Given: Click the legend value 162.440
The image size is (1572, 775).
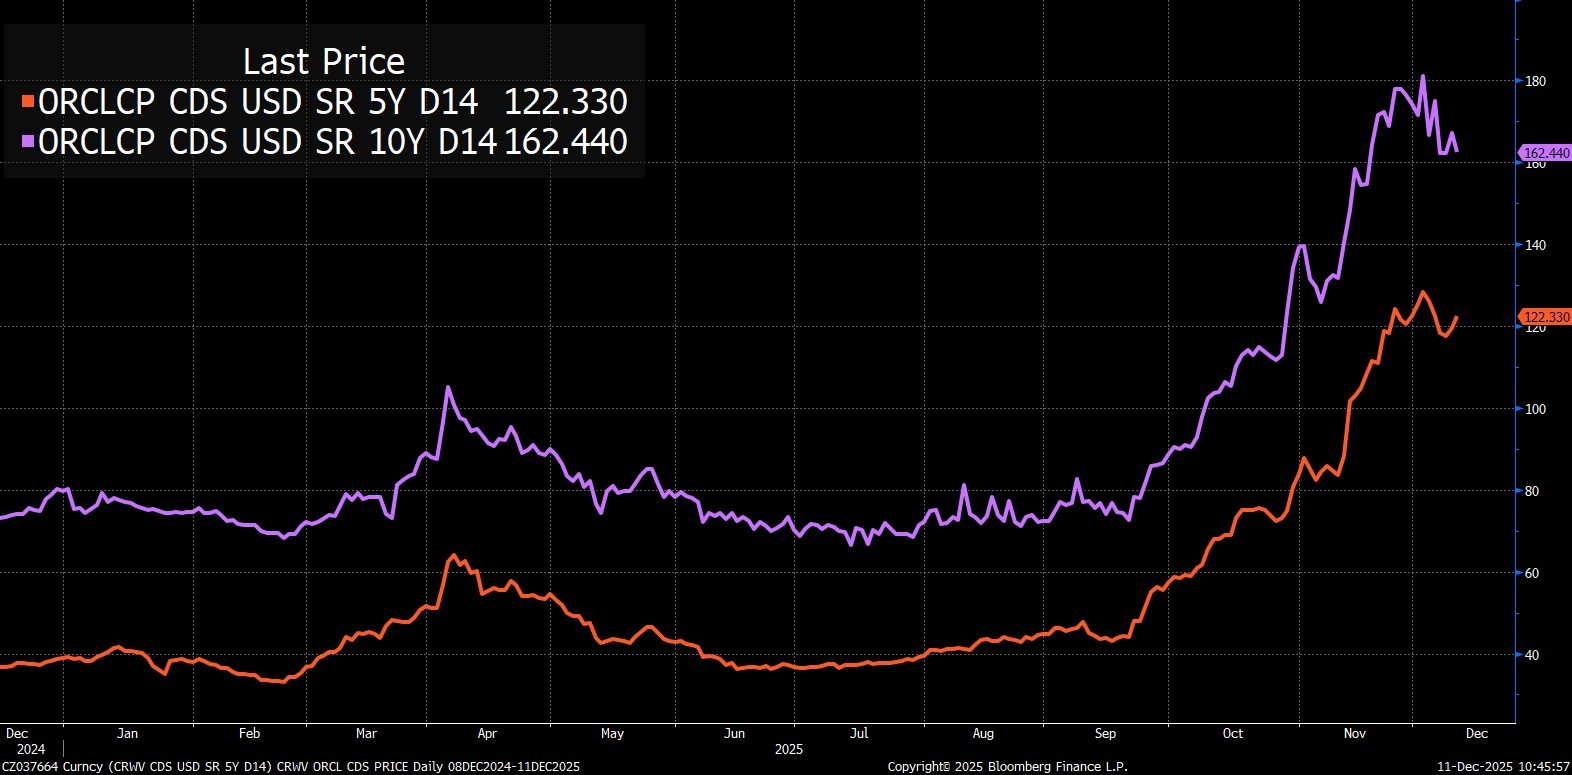Looking at the screenshot, I should coord(566,142).
